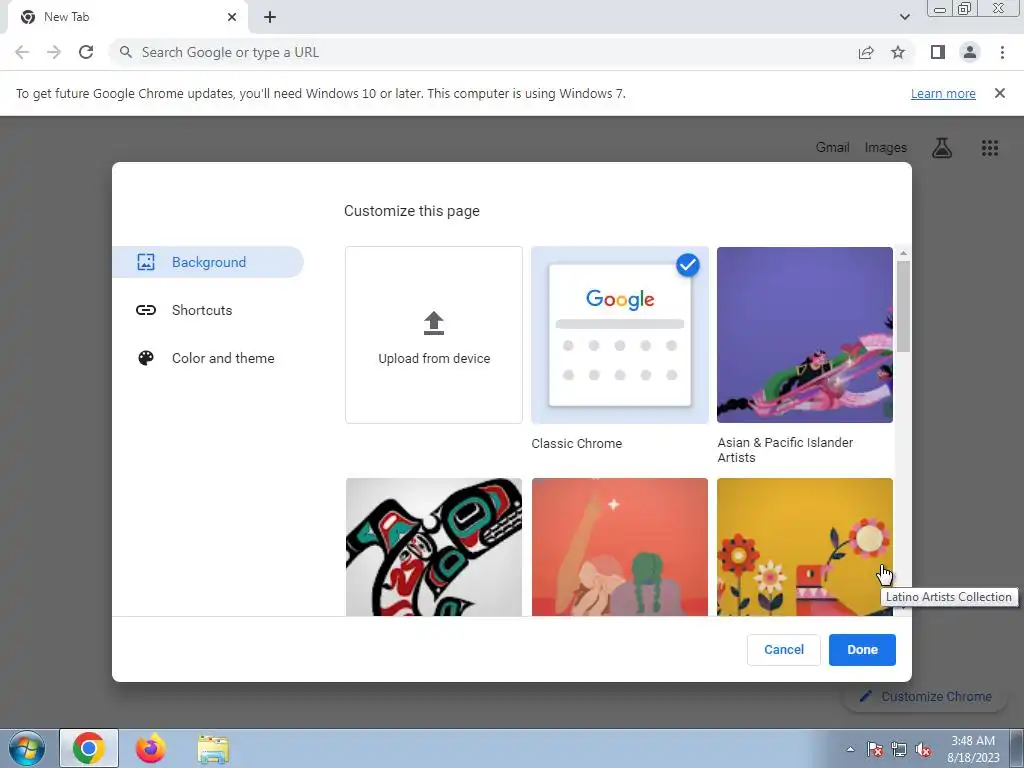1024x768 pixels.
Task: Click the dialog scrollbar thumb
Action: pyautogui.click(x=903, y=306)
